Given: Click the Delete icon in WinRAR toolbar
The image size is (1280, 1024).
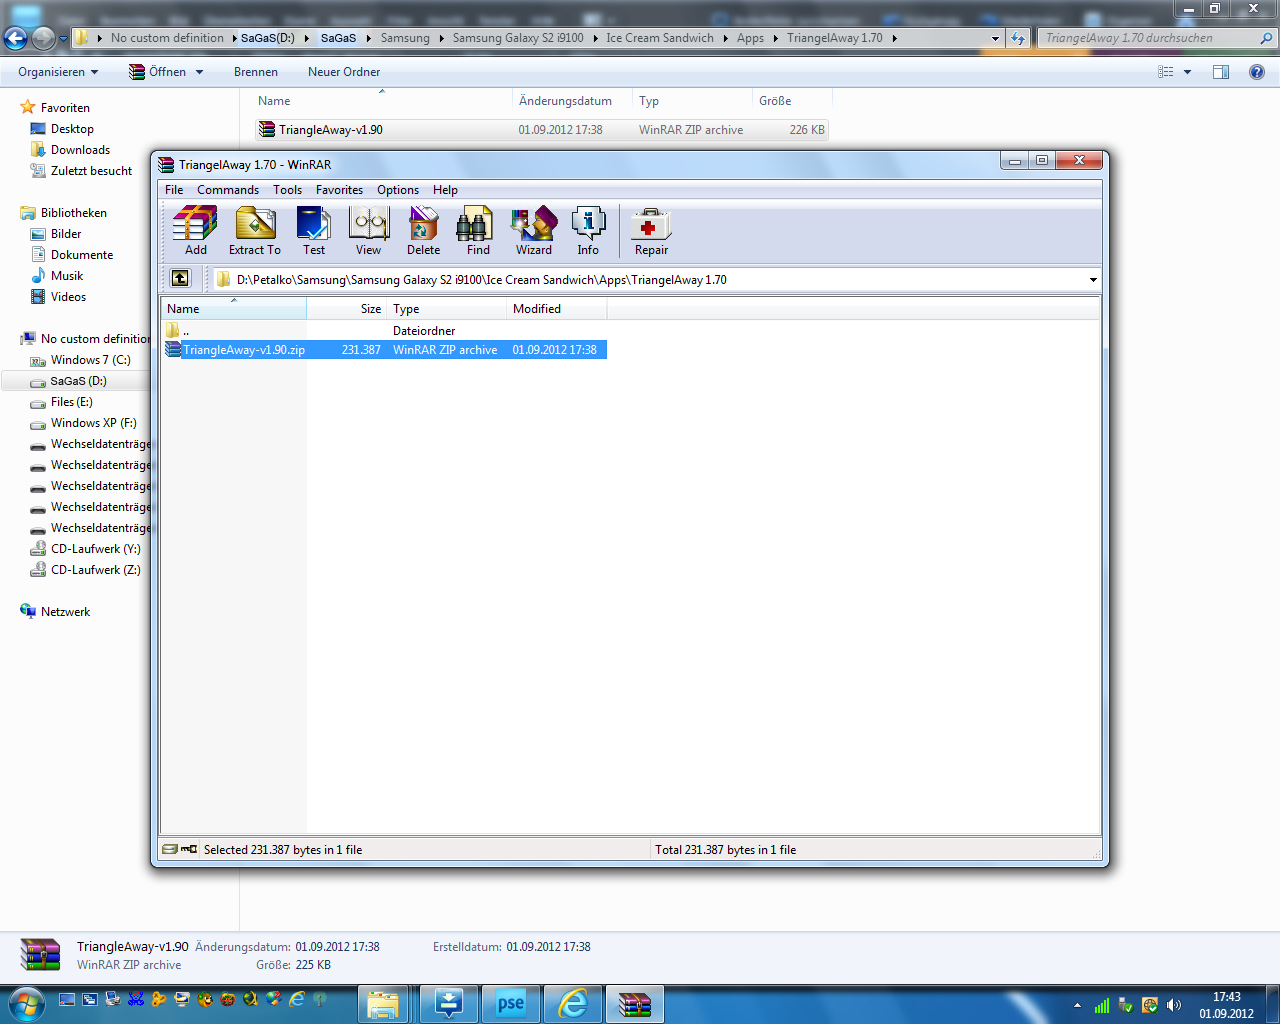Looking at the screenshot, I should (423, 231).
